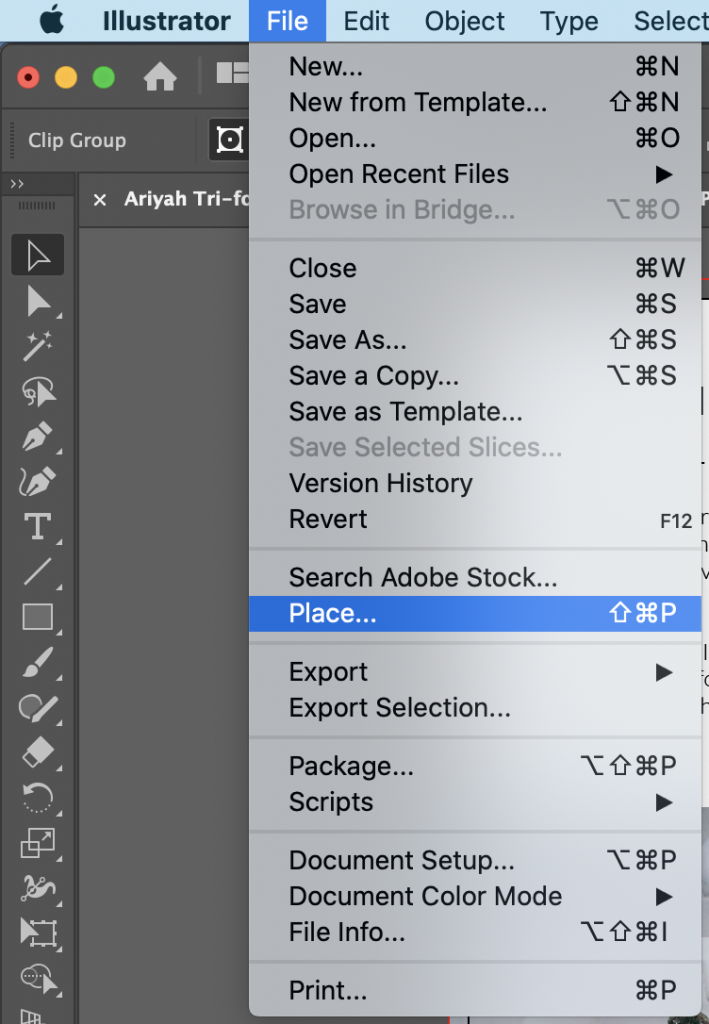Screen dimensions: 709x1024
Task: Expand the Open Recent Files submenu
Action: click(x=475, y=174)
